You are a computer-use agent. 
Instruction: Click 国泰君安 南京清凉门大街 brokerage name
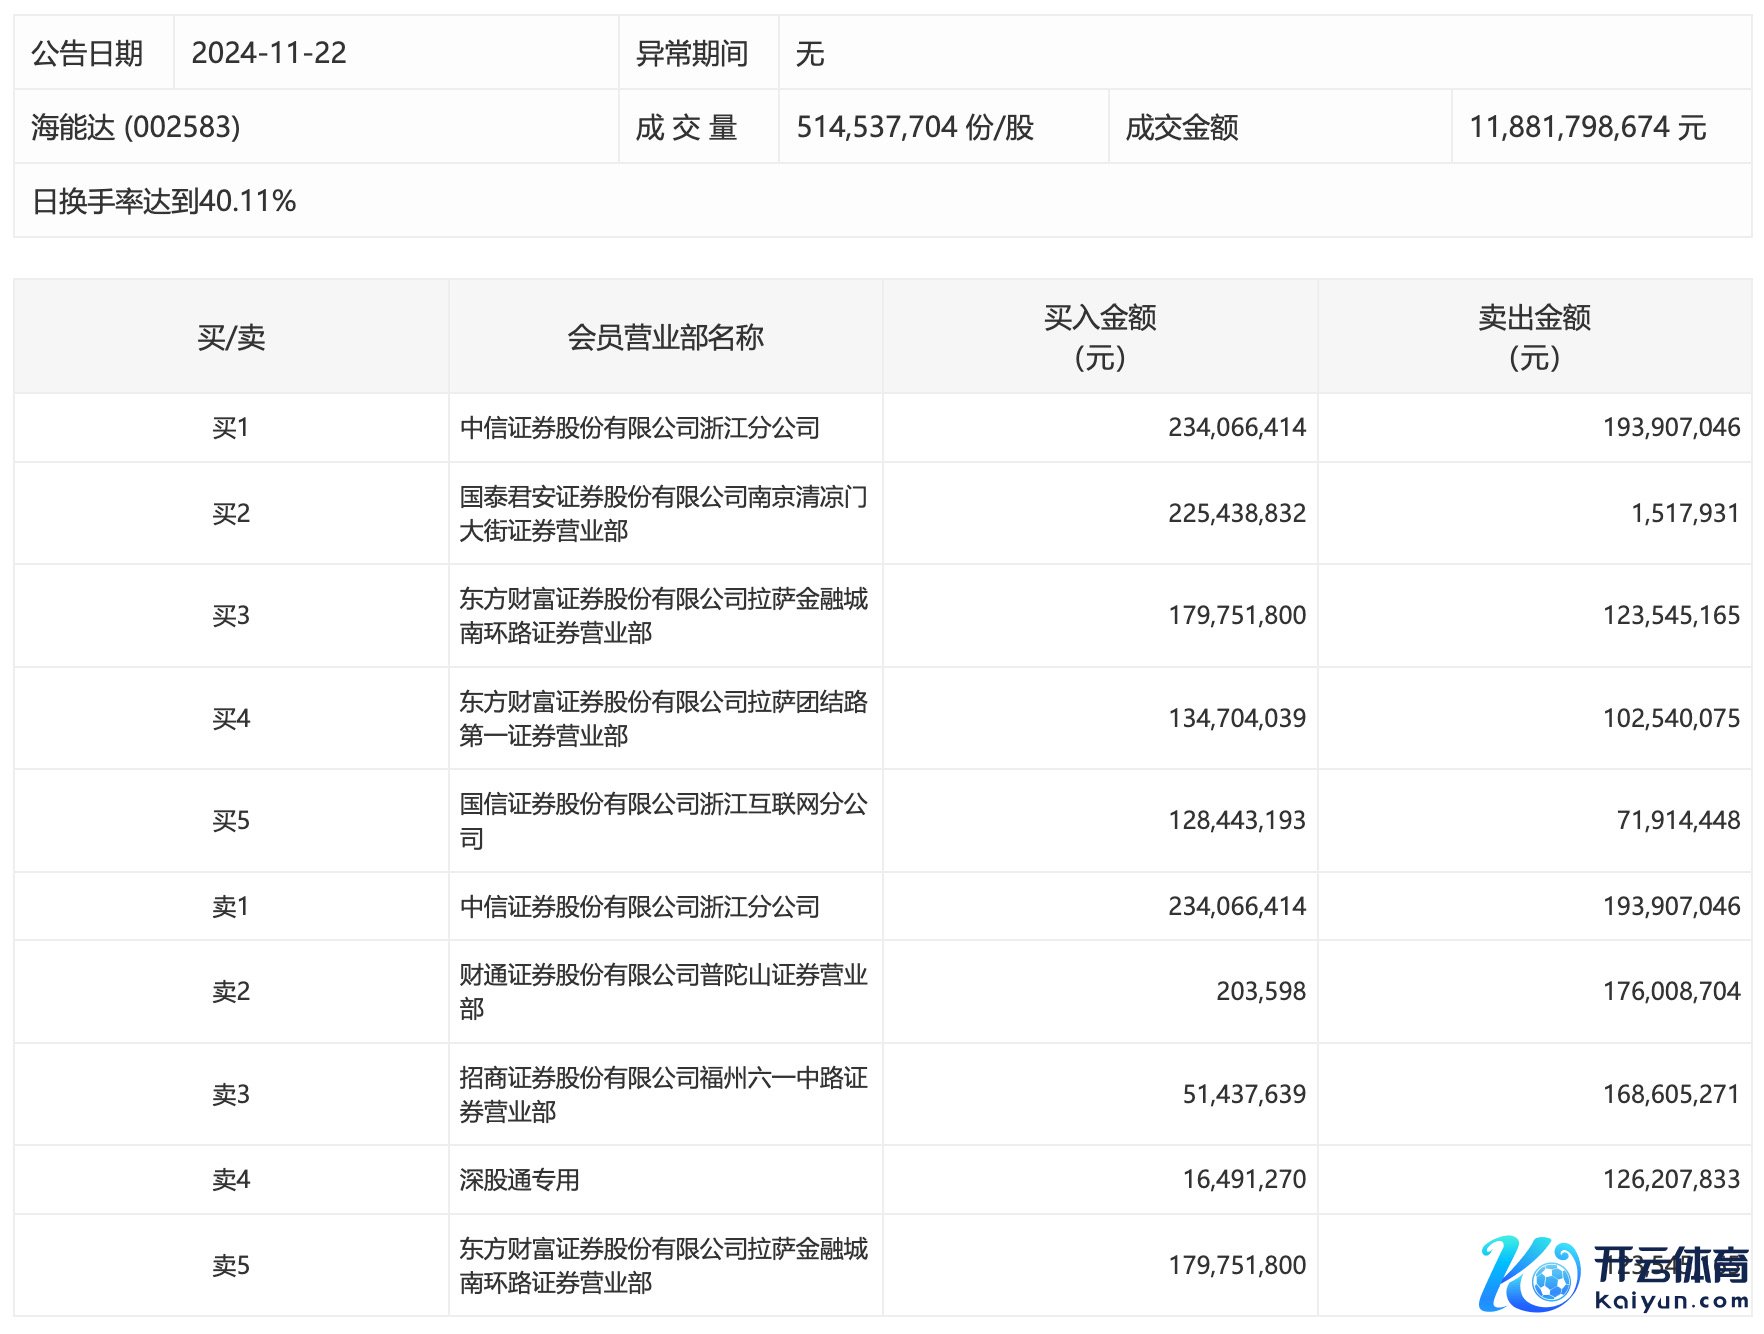[663, 513]
